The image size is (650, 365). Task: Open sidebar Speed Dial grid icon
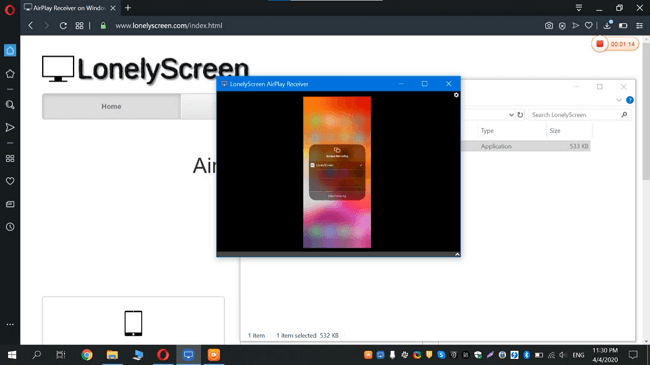10,158
